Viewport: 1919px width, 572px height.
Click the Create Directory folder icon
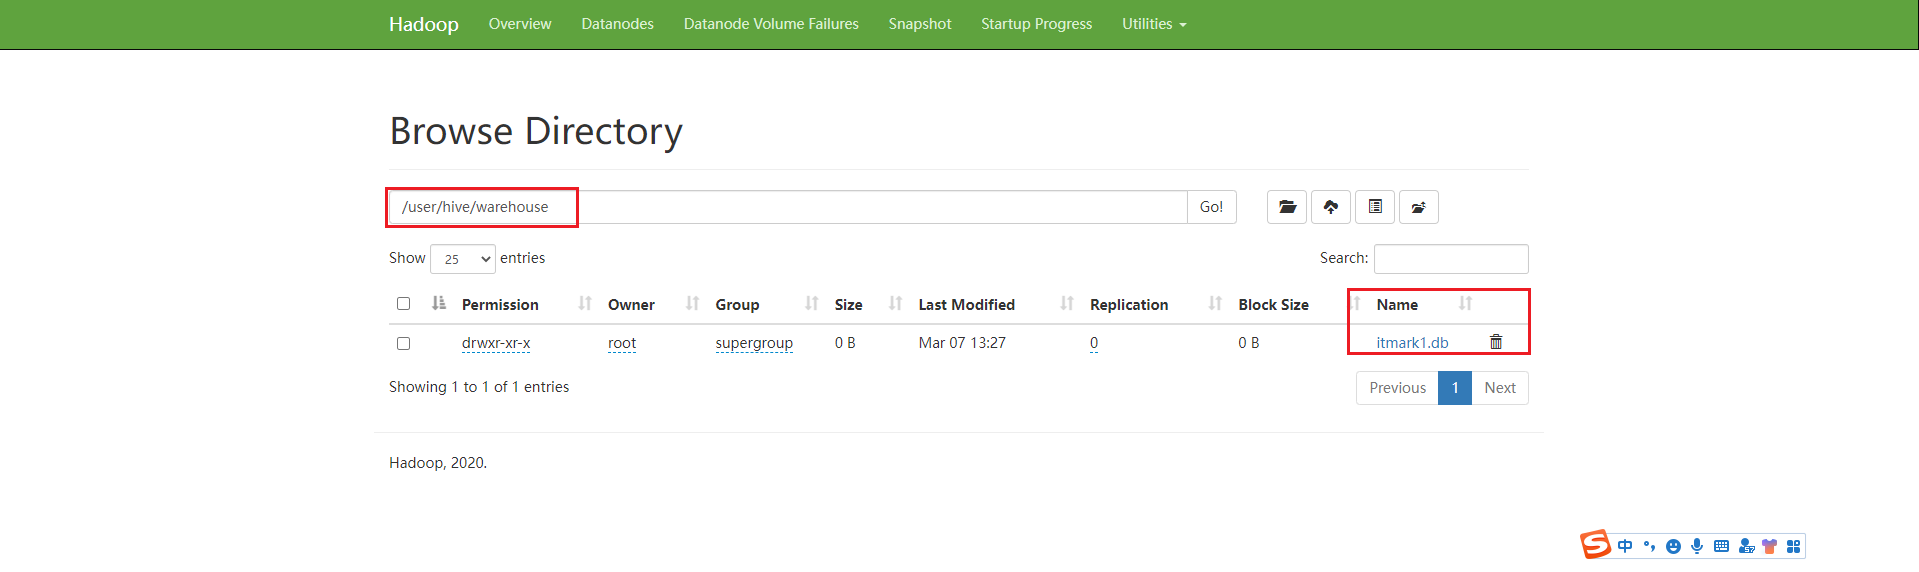(1286, 207)
